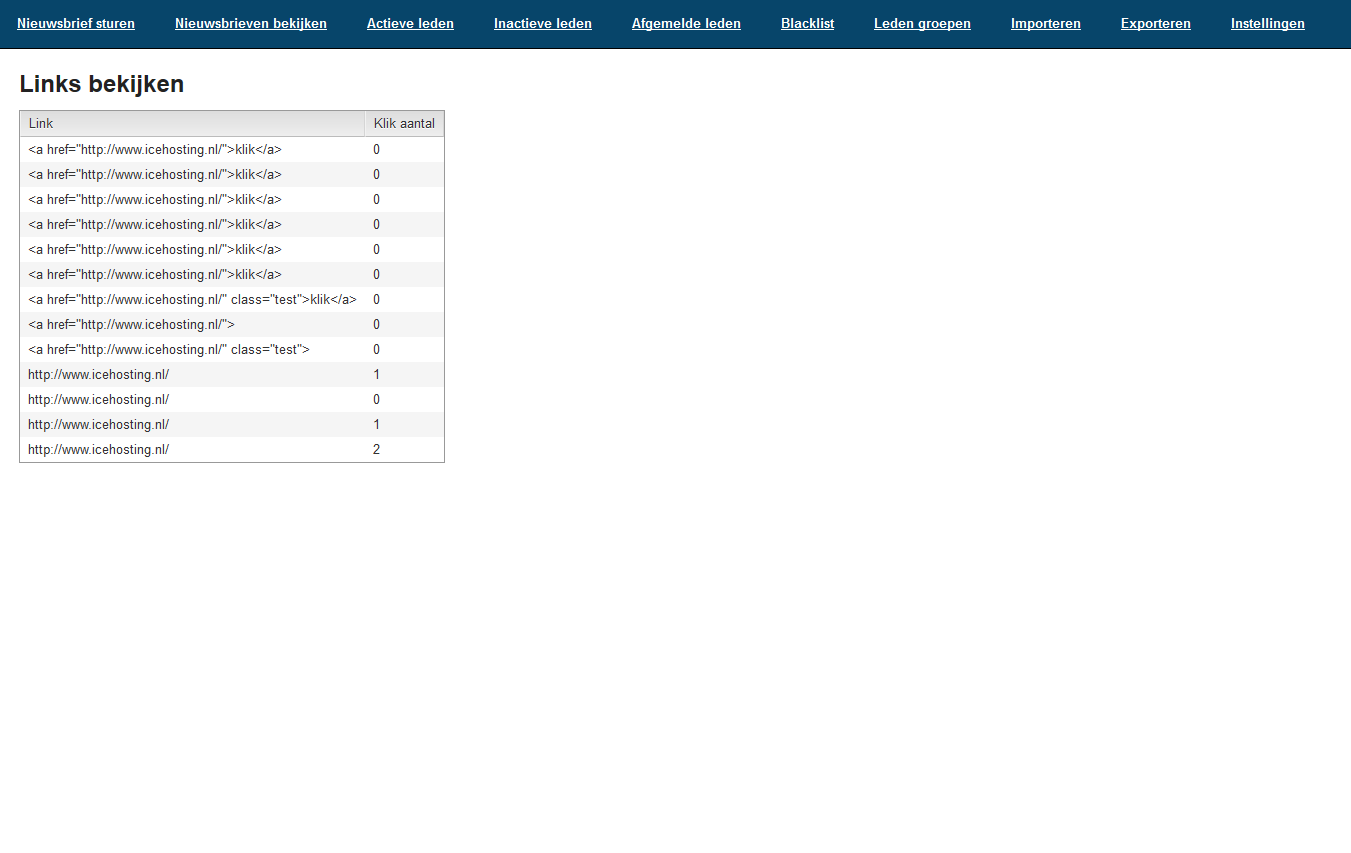
Task: Open the Blacklist page
Action: pos(807,23)
